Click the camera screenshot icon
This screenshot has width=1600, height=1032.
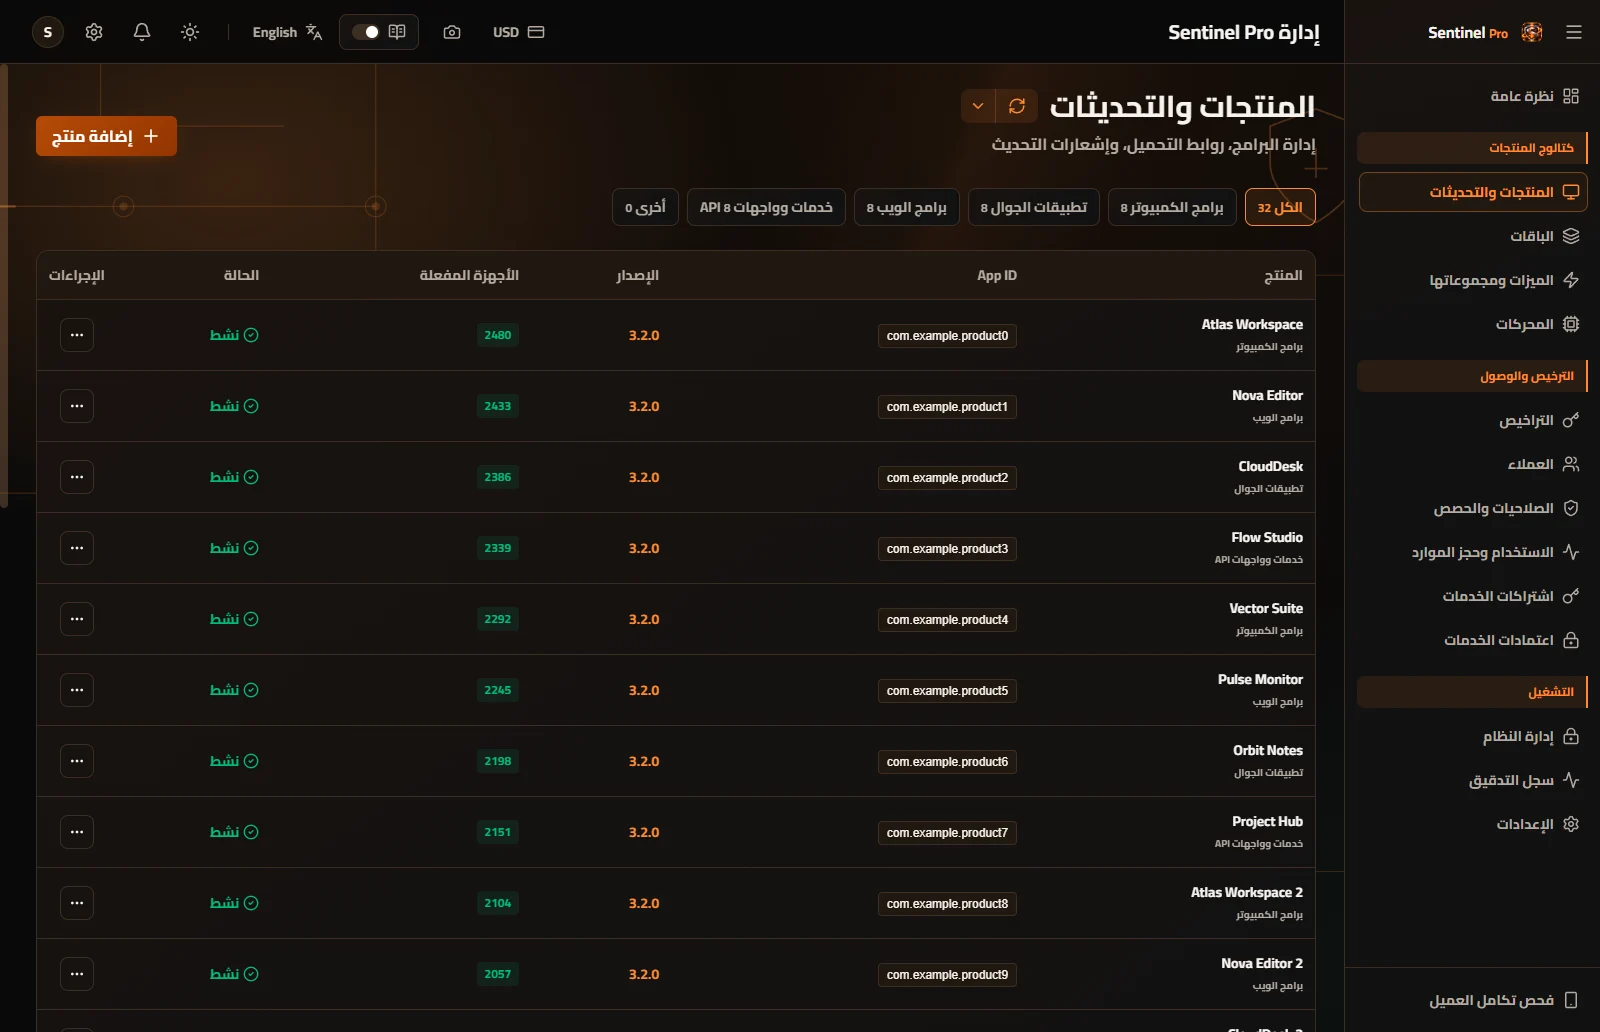pos(452,32)
